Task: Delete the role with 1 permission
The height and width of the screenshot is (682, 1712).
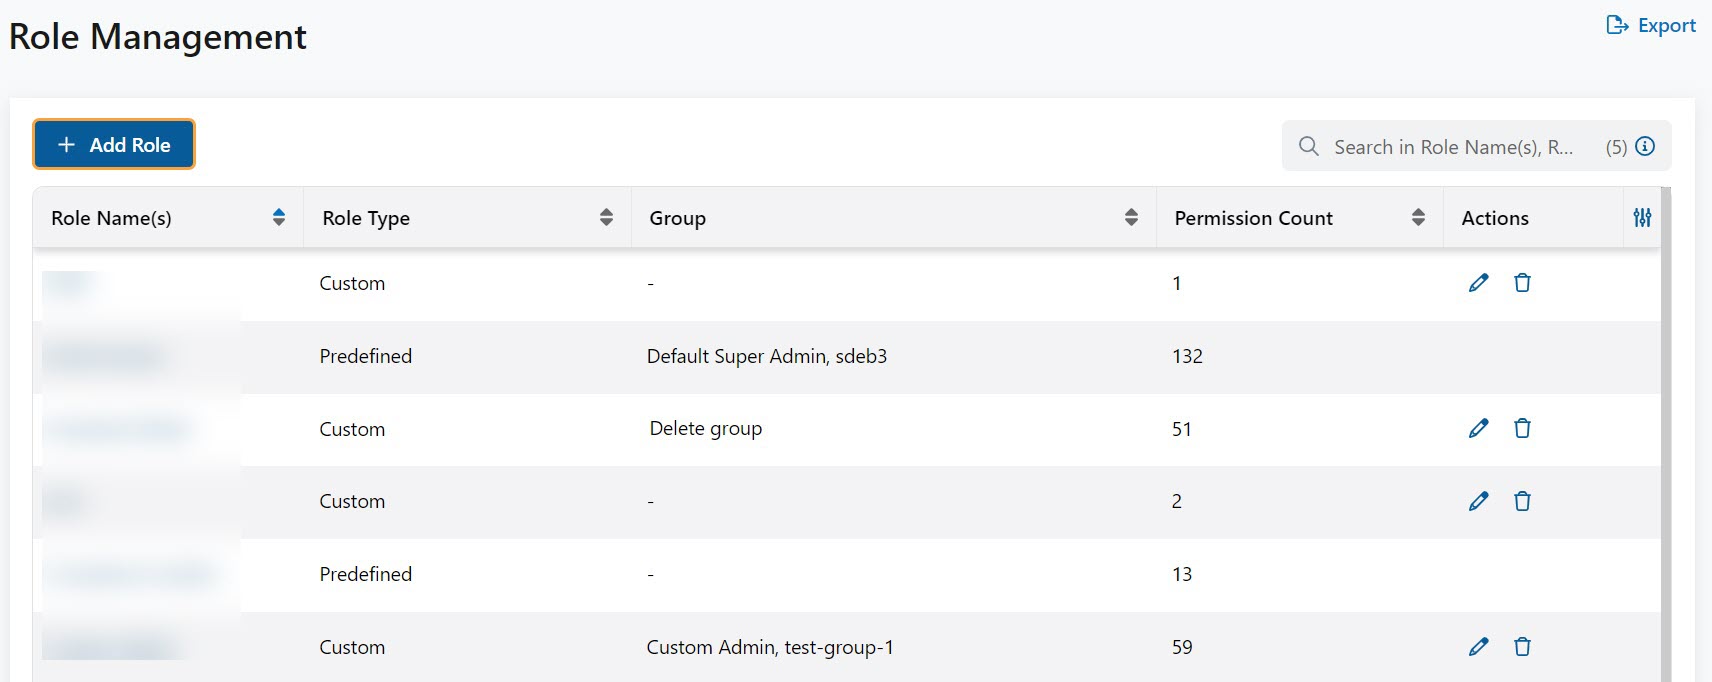Action: point(1522,283)
